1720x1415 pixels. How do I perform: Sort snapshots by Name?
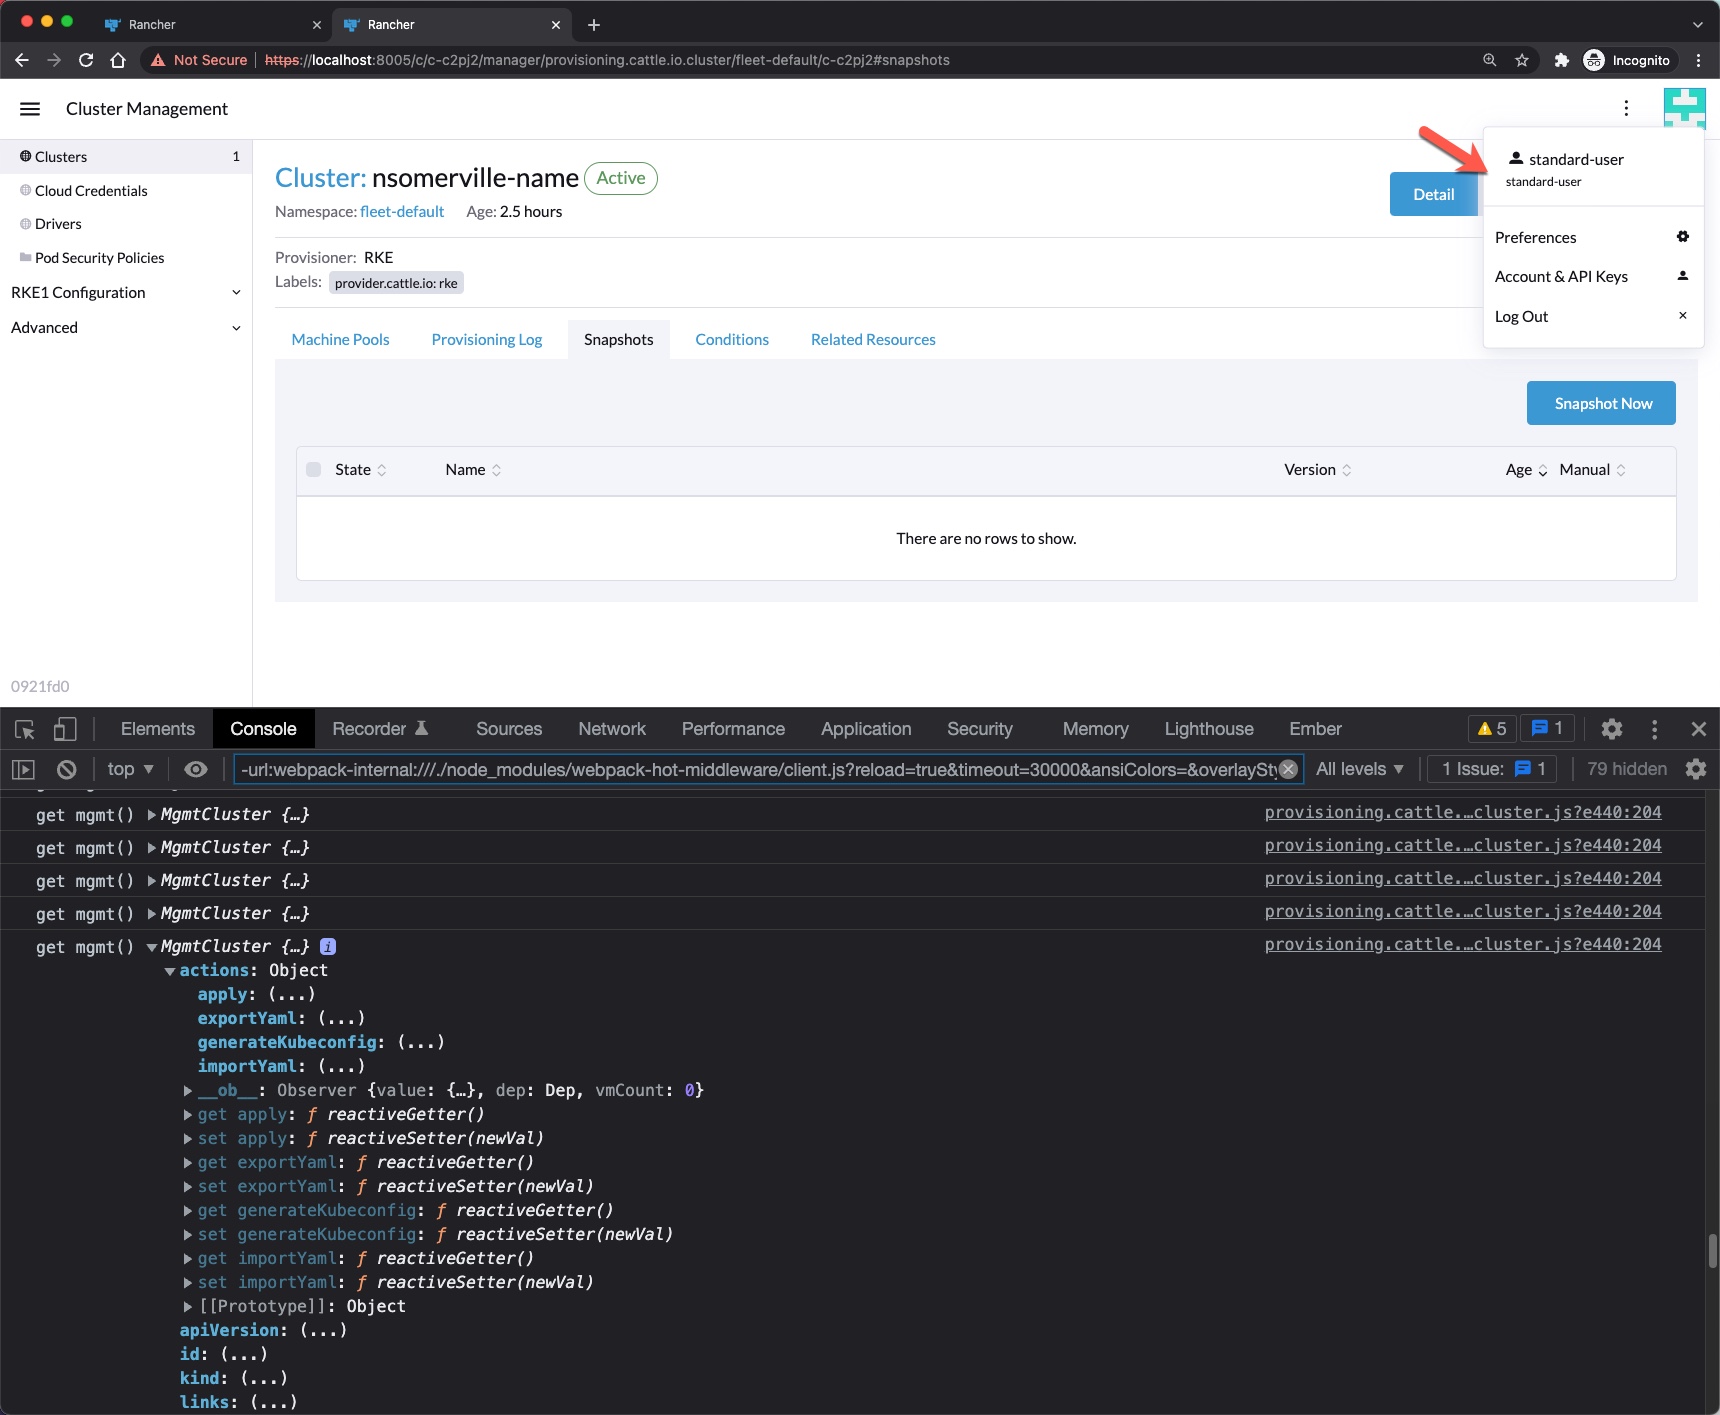(x=473, y=470)
